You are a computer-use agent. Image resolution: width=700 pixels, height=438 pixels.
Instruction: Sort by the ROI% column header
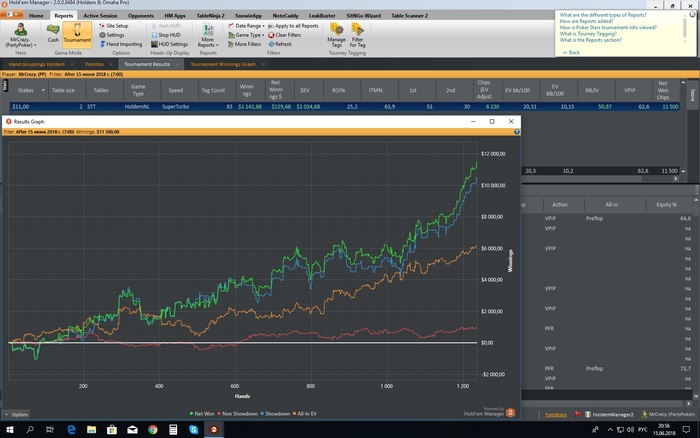pos(338,90)
